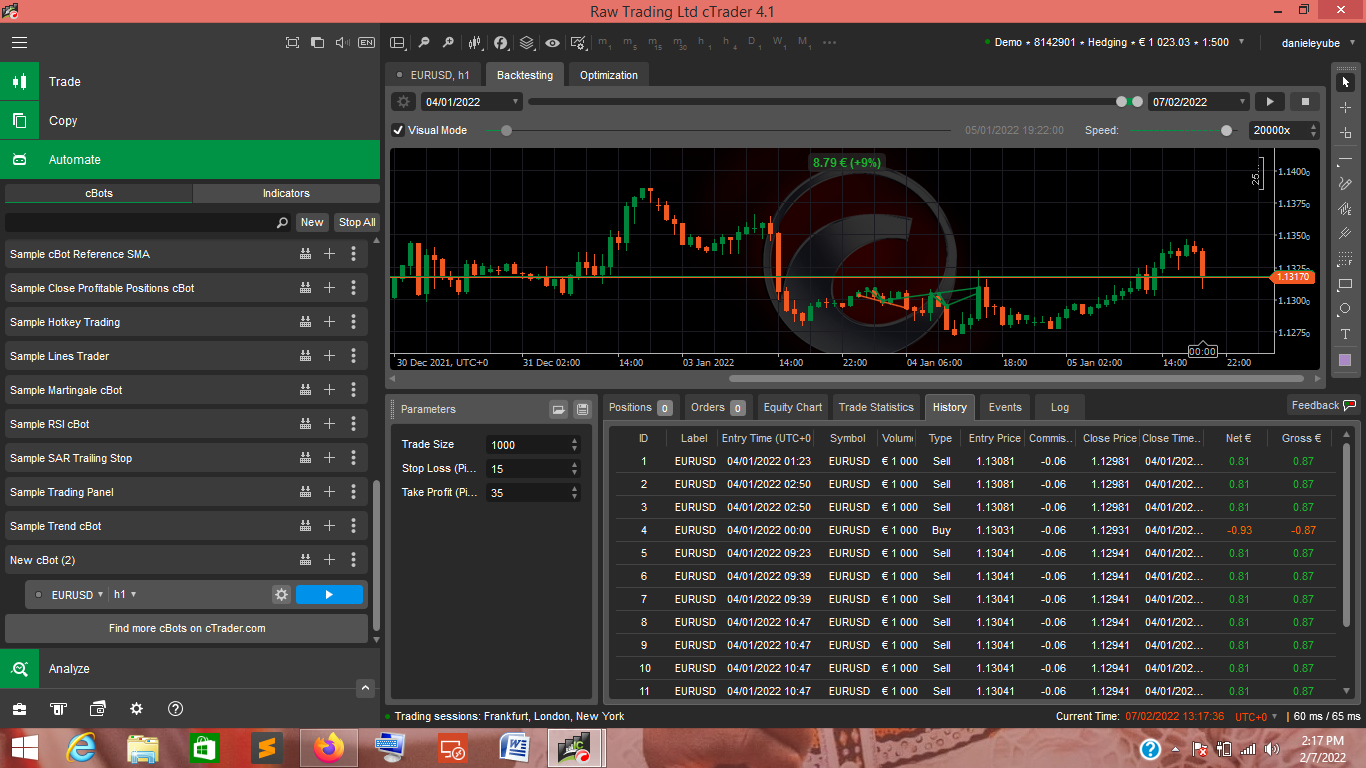Select the horizontal line drawing tool

pos(1345,160)
